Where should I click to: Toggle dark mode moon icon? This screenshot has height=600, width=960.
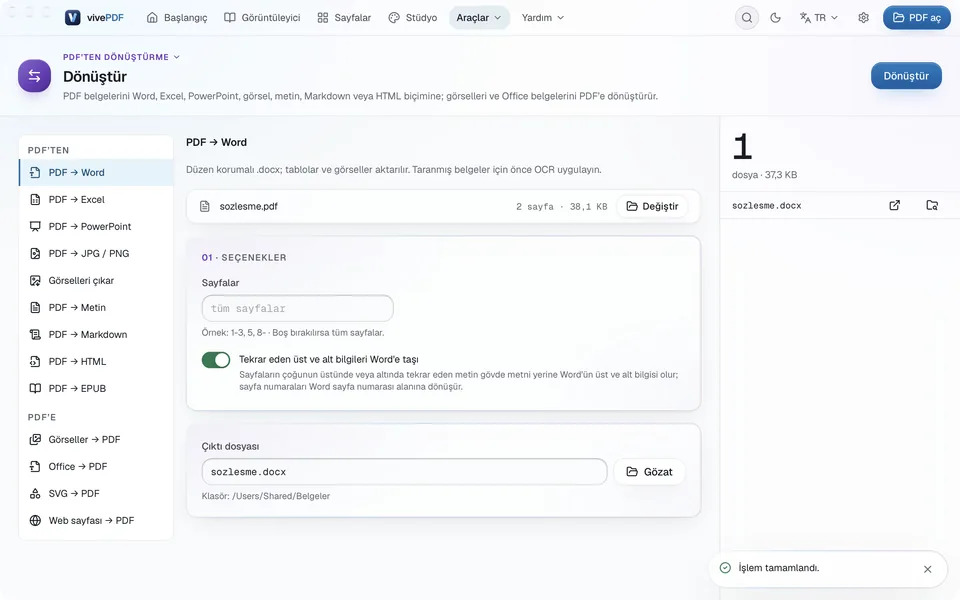coord(775,18)
